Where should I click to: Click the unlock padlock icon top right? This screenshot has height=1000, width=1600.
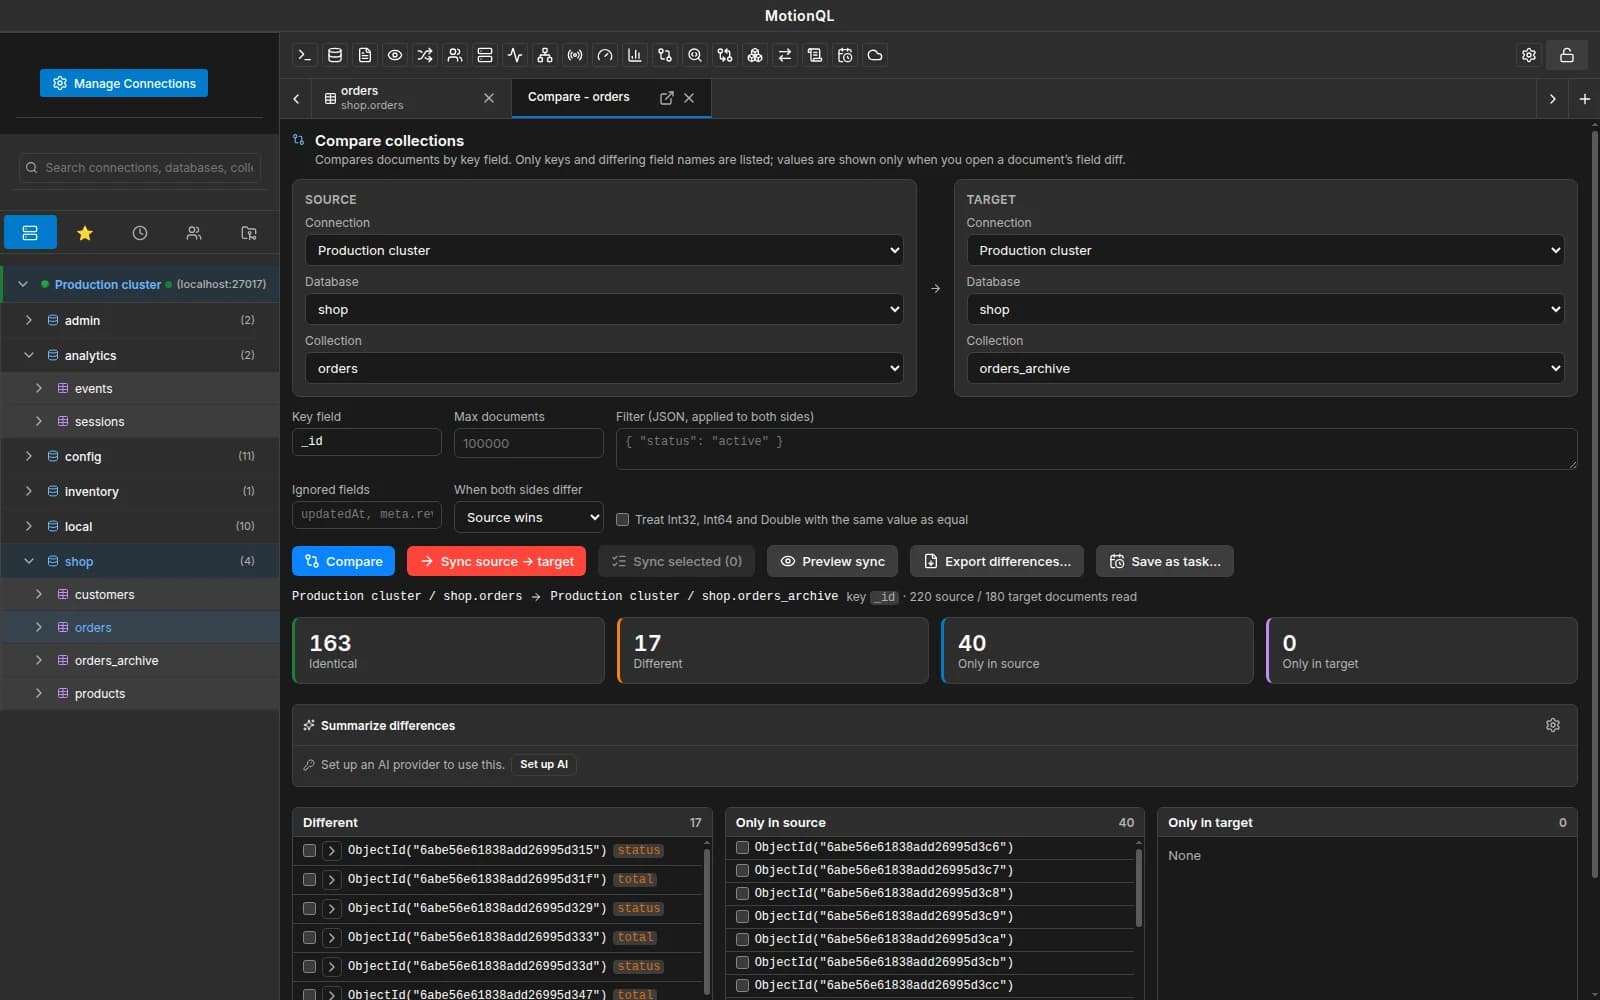click(x=1567, y=55)
